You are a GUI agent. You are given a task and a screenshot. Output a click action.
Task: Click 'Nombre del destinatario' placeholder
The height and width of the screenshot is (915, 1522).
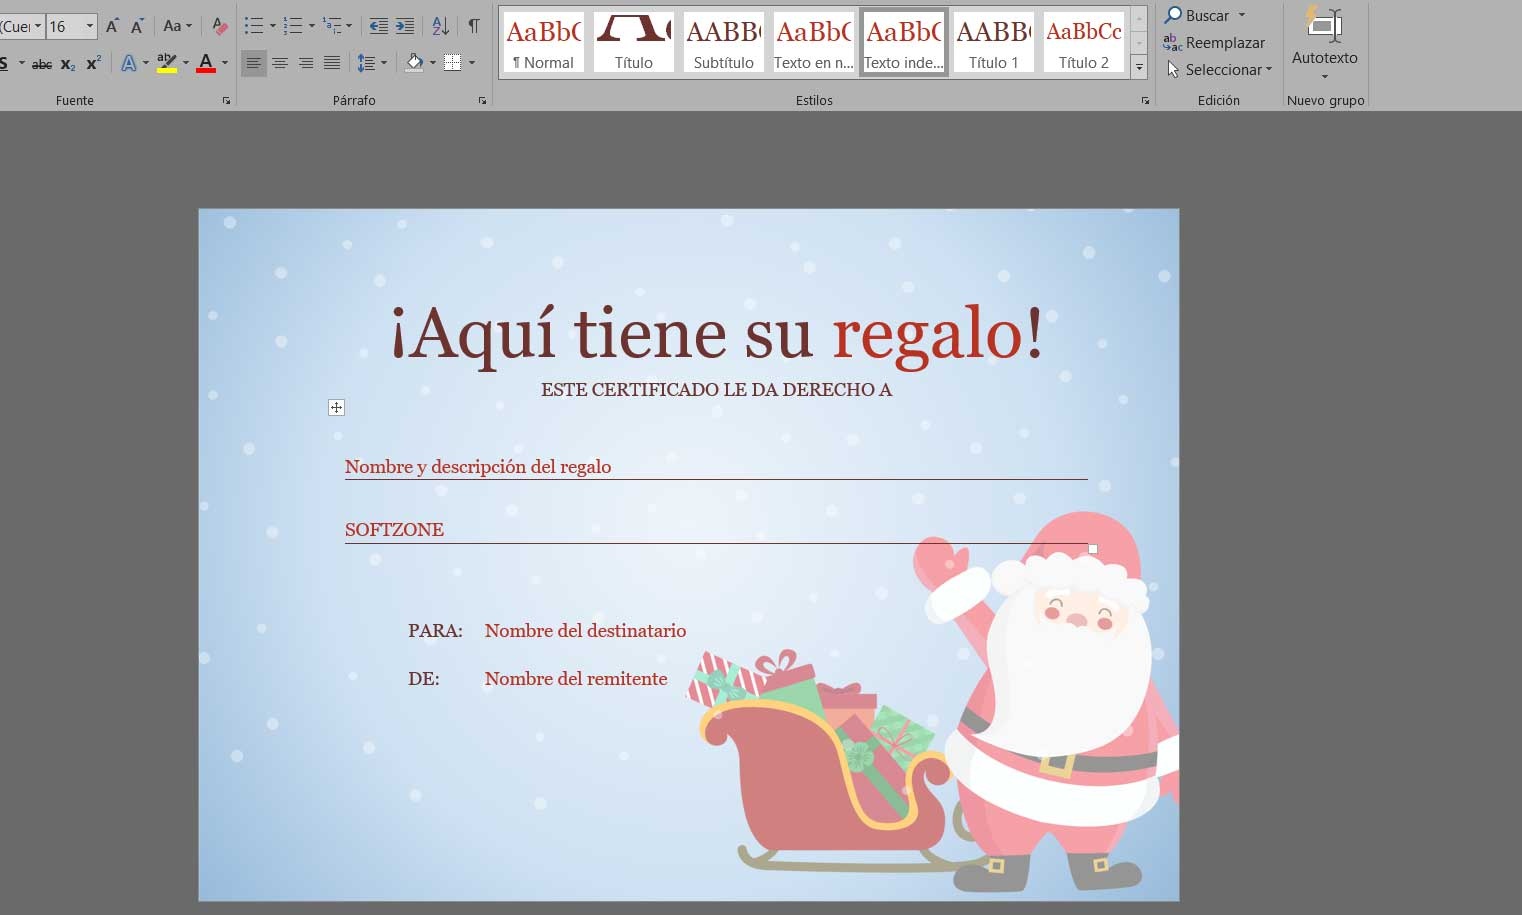[585, 631]
